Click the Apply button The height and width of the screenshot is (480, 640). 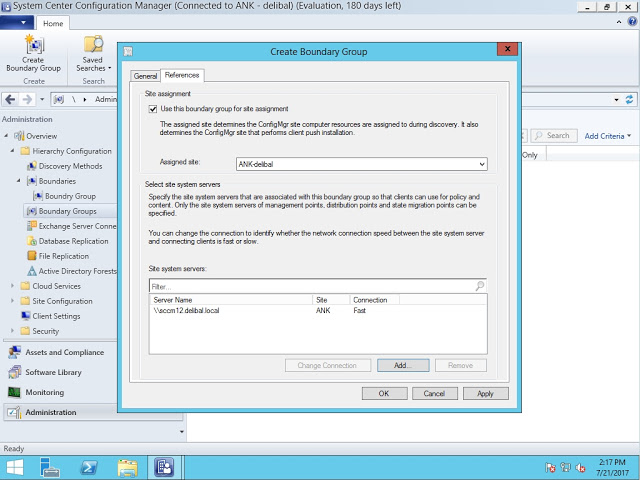485,394
